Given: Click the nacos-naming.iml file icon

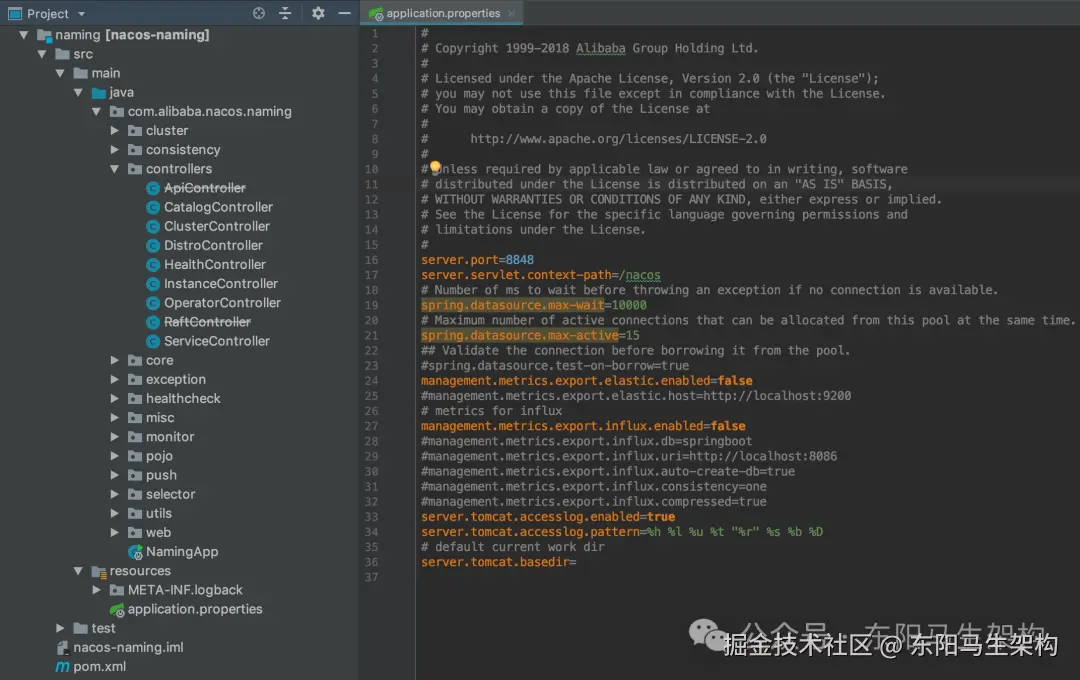Looking at the screenshot, I should (x=63, y=648).
